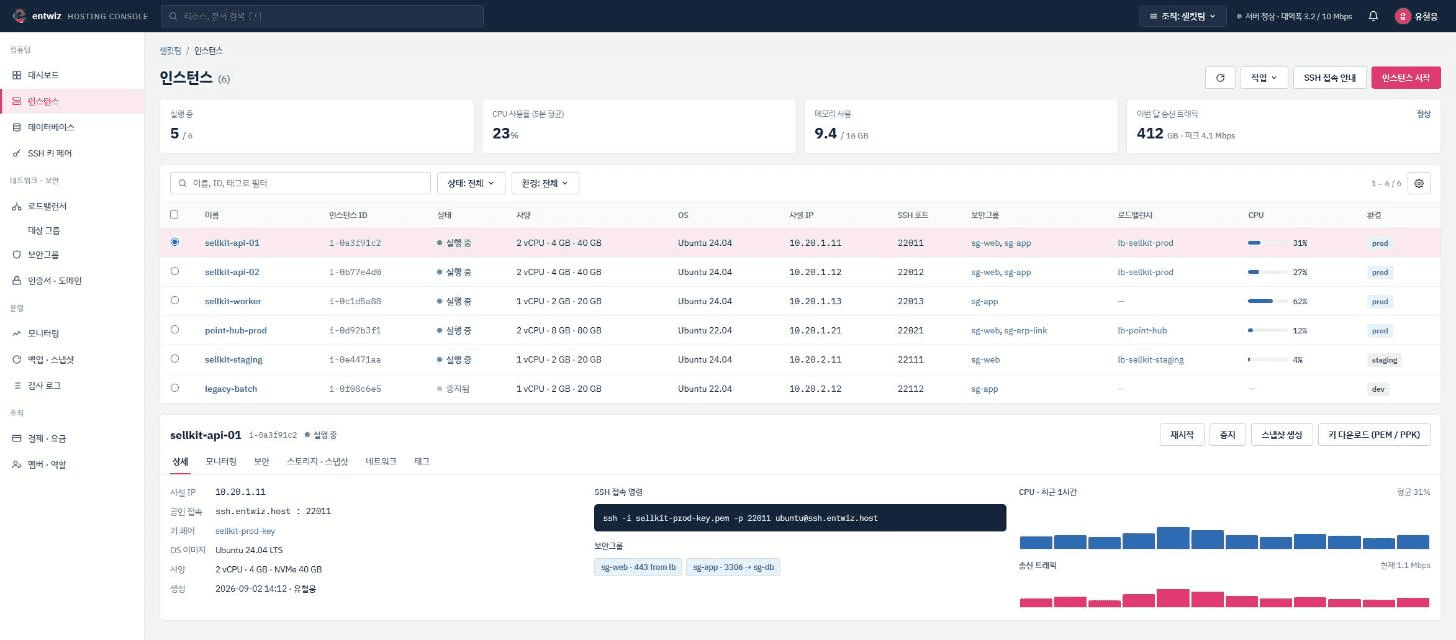Switch to the 보안 detail tab
This screenshot has width=1456, height=640.
pyautogui.click(x=262, y=461)
